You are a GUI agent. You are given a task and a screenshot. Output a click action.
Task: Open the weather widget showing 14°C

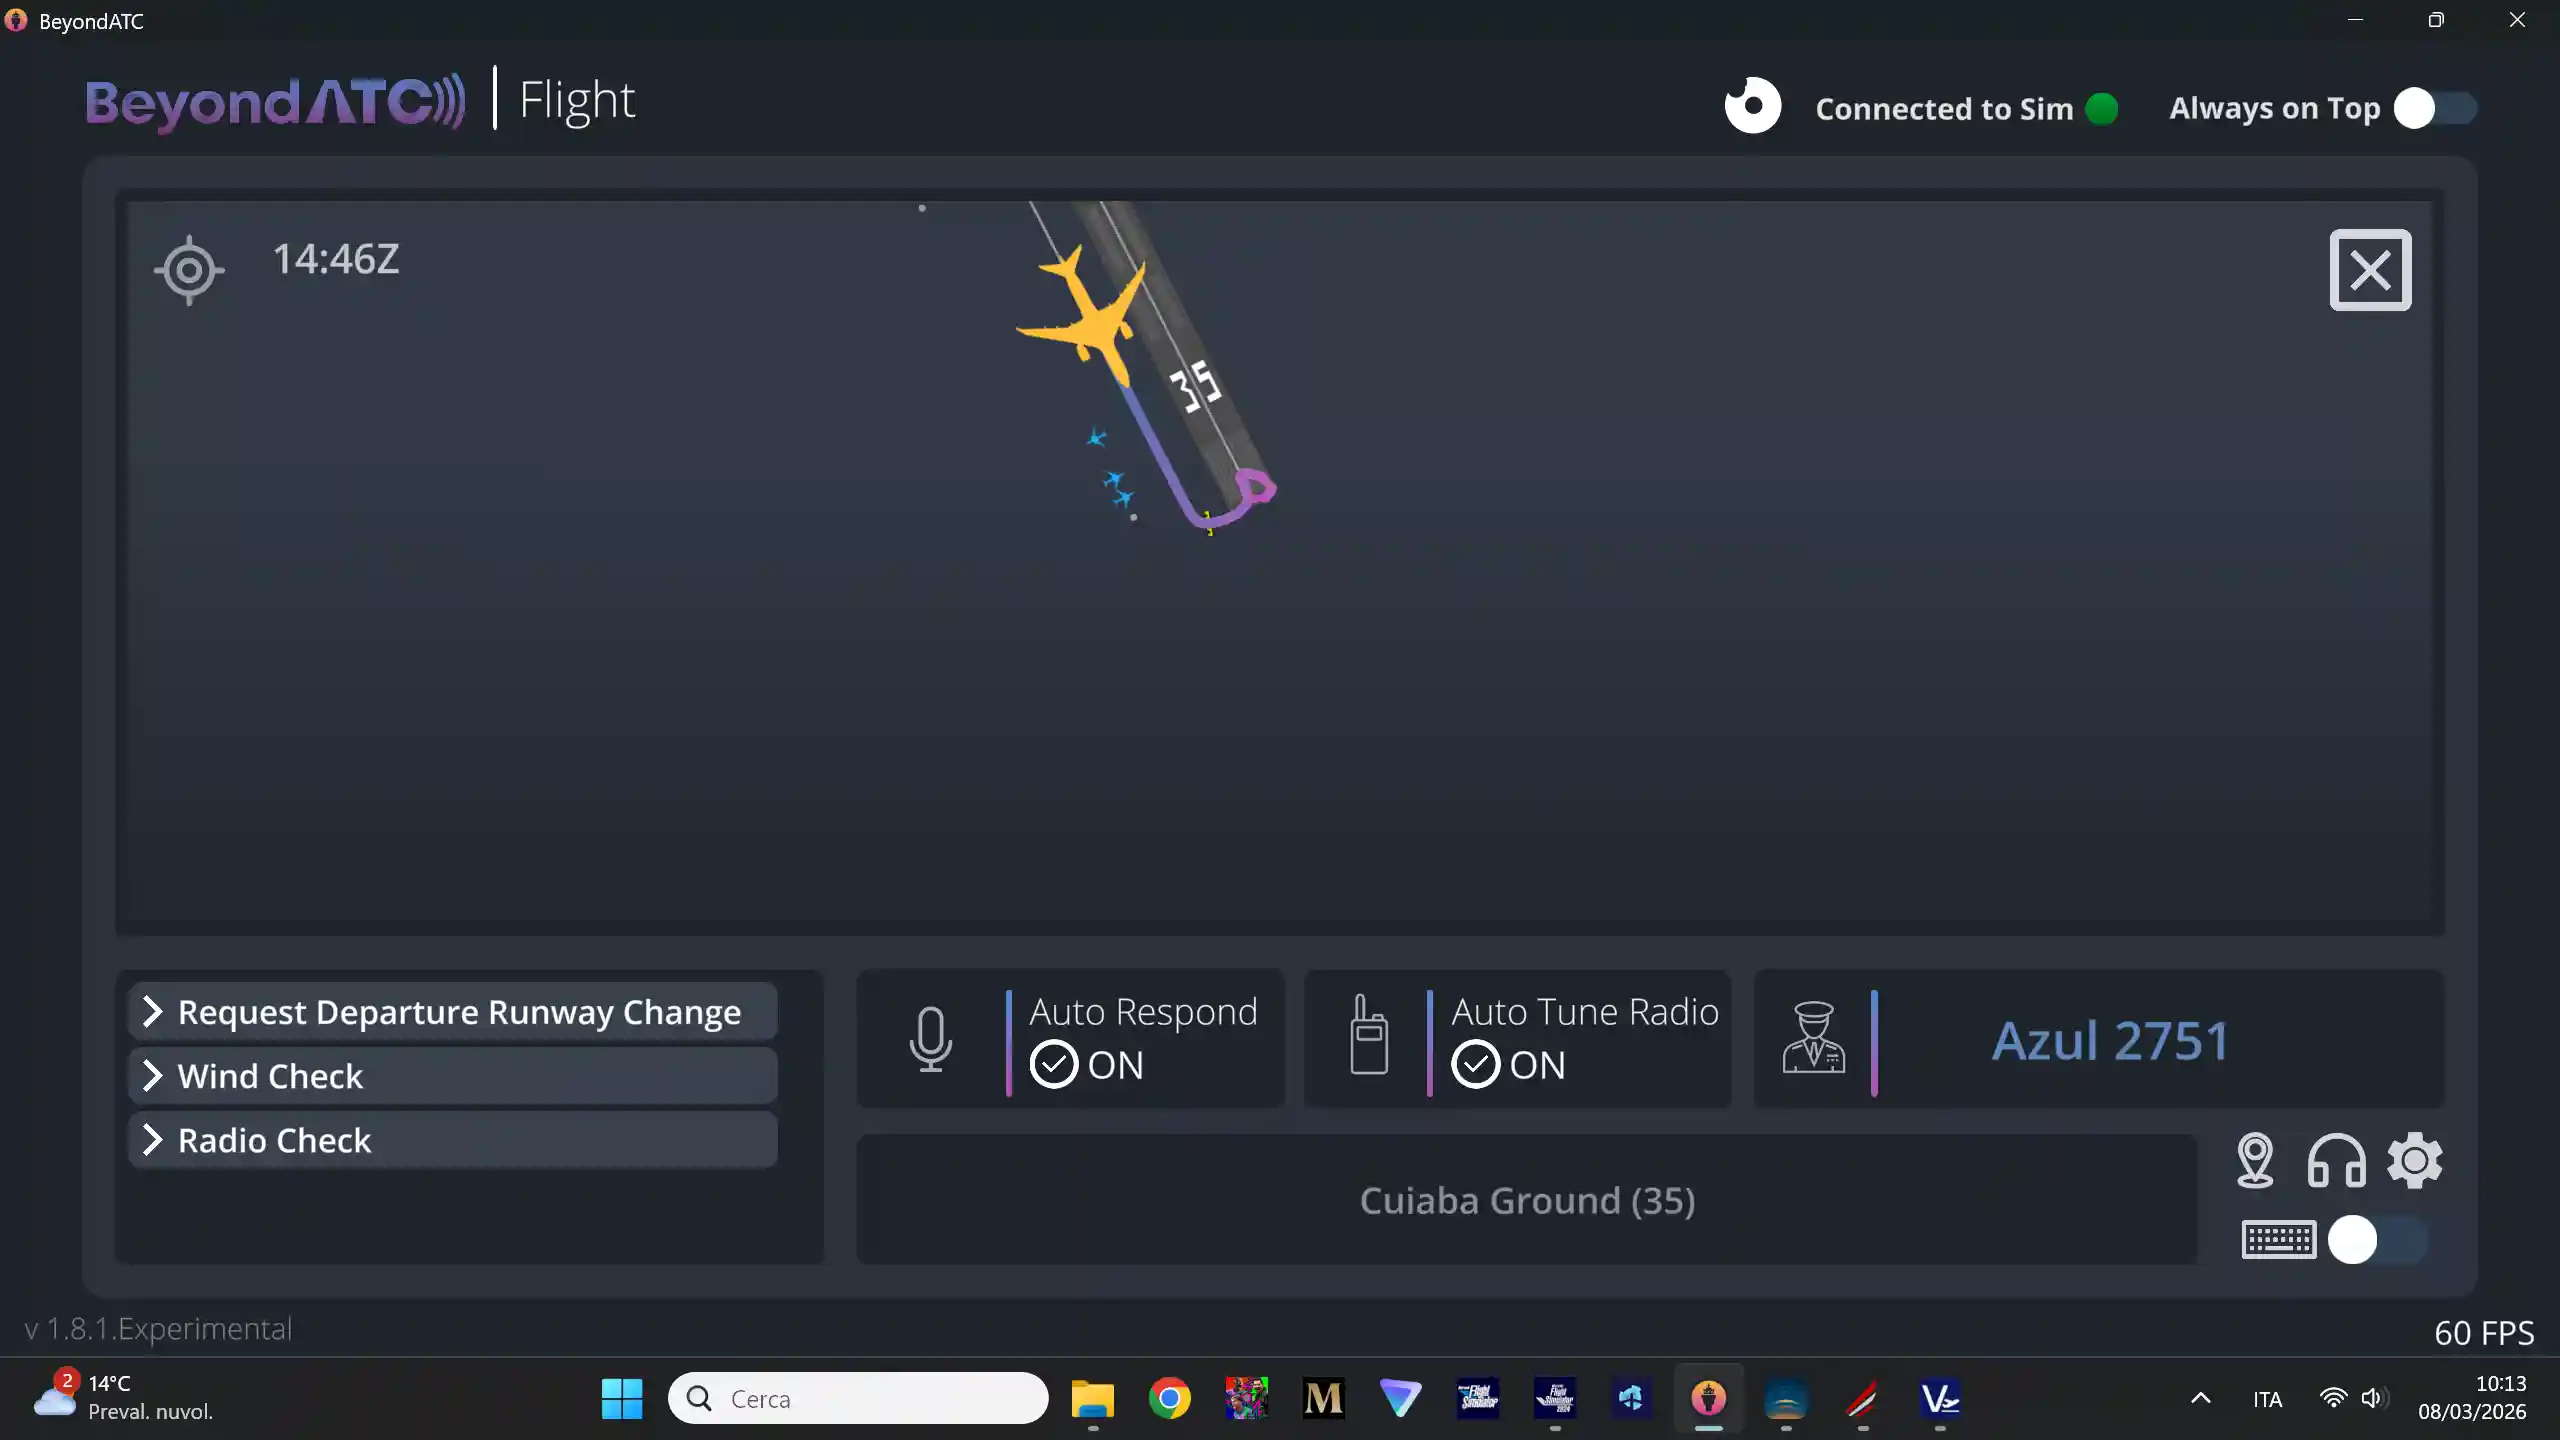tap(122, 1397)
